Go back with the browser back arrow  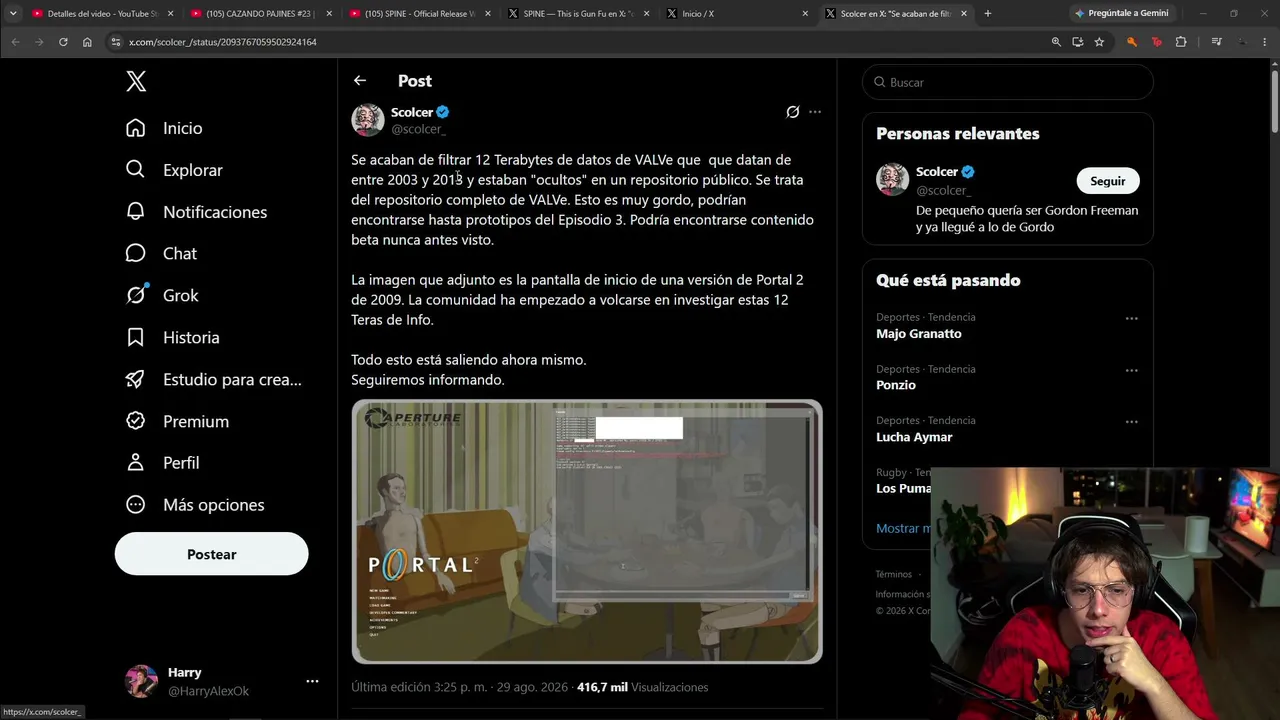point(15,42)
